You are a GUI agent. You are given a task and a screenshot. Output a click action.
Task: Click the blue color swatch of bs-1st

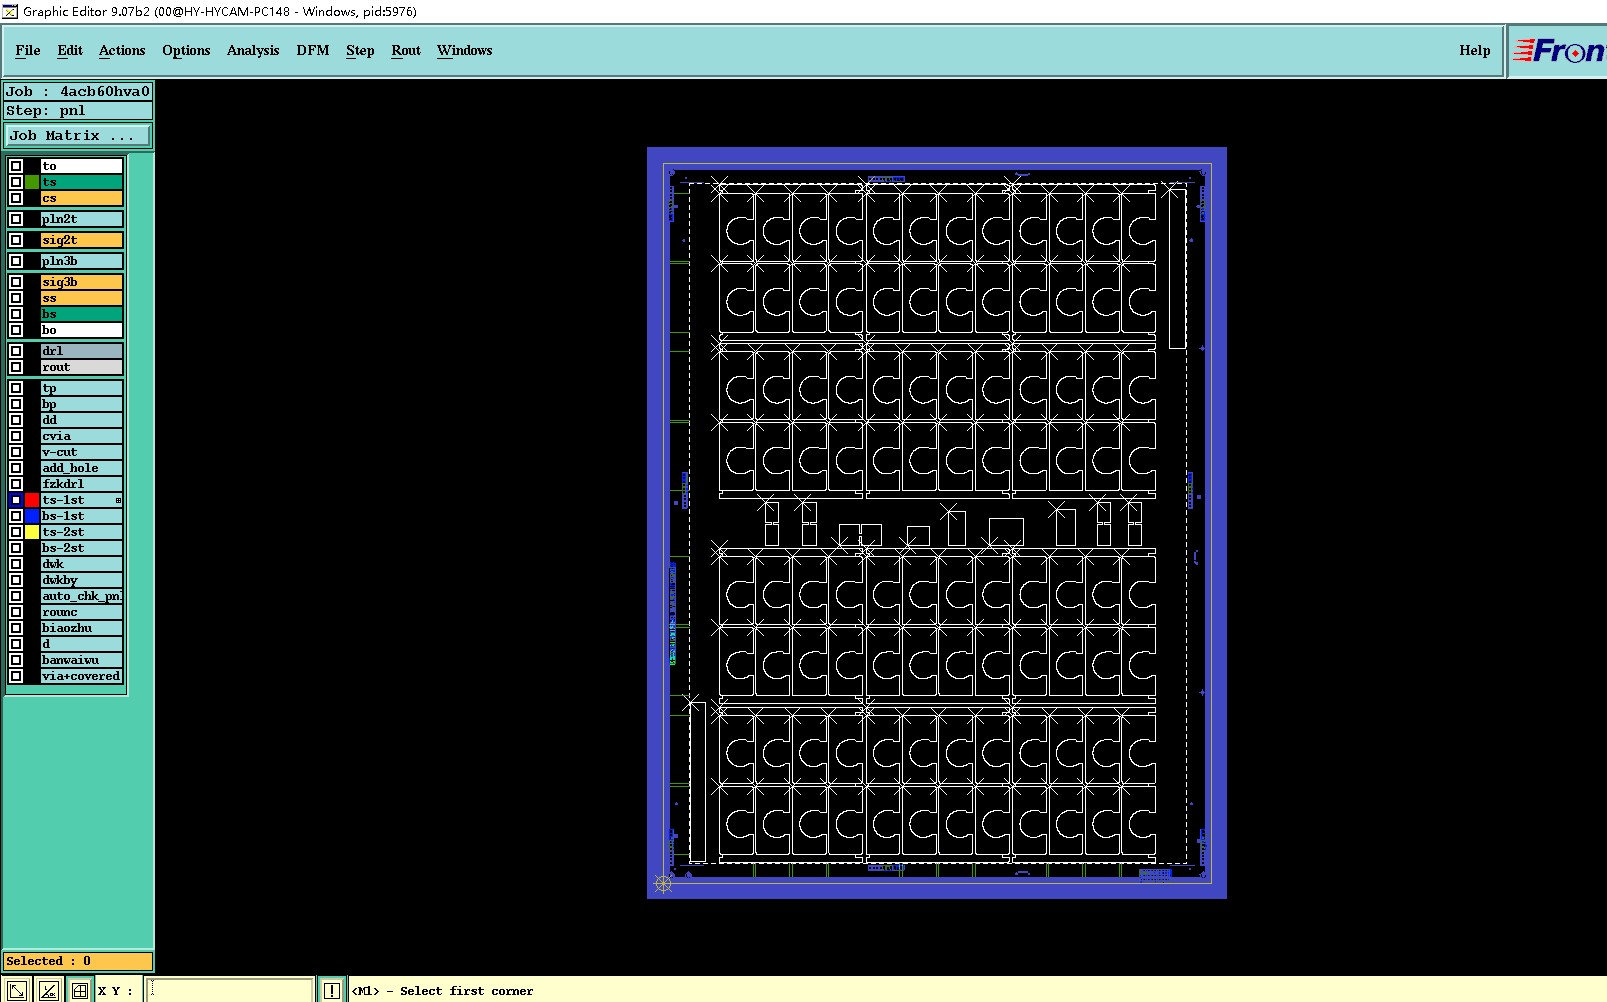point(32,516)
